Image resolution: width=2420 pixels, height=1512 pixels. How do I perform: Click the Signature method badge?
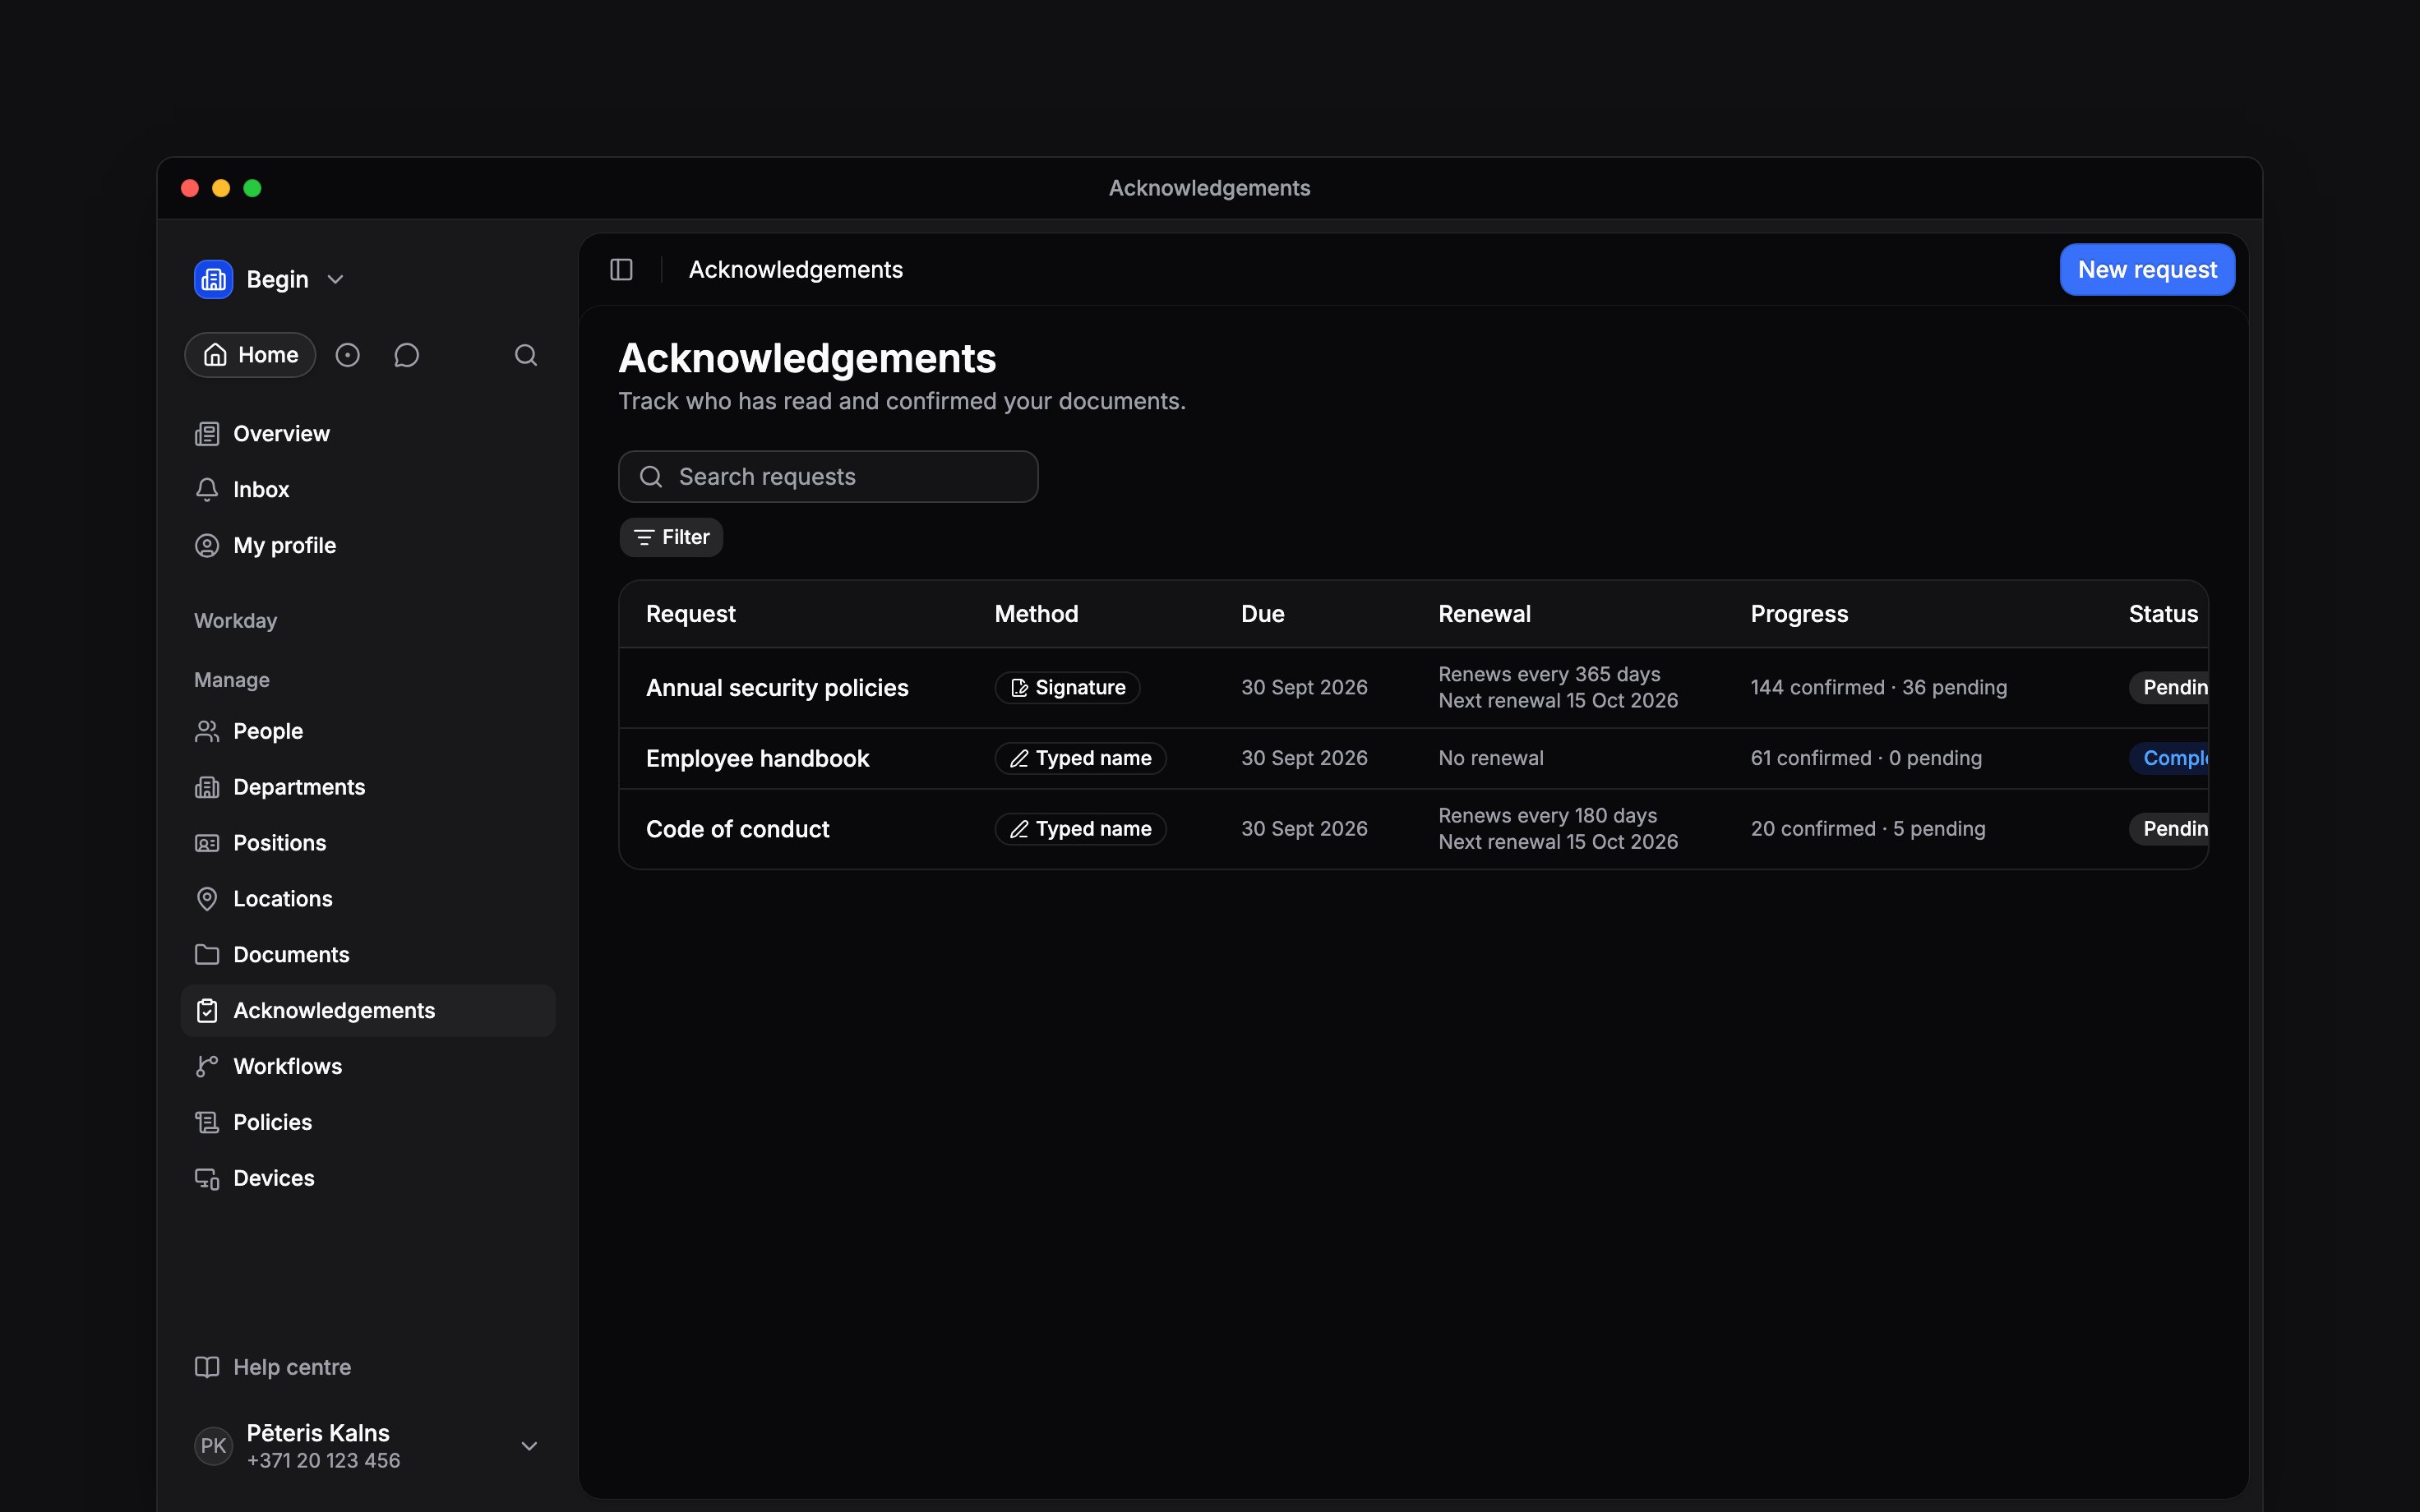pos(1067,687)
